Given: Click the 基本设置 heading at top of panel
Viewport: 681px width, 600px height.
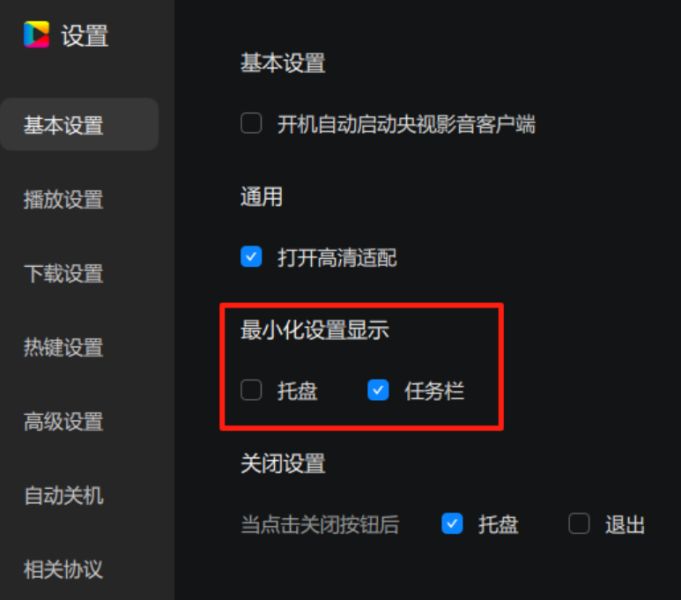Looking at the screenshot, I should [x=283, y=63].
